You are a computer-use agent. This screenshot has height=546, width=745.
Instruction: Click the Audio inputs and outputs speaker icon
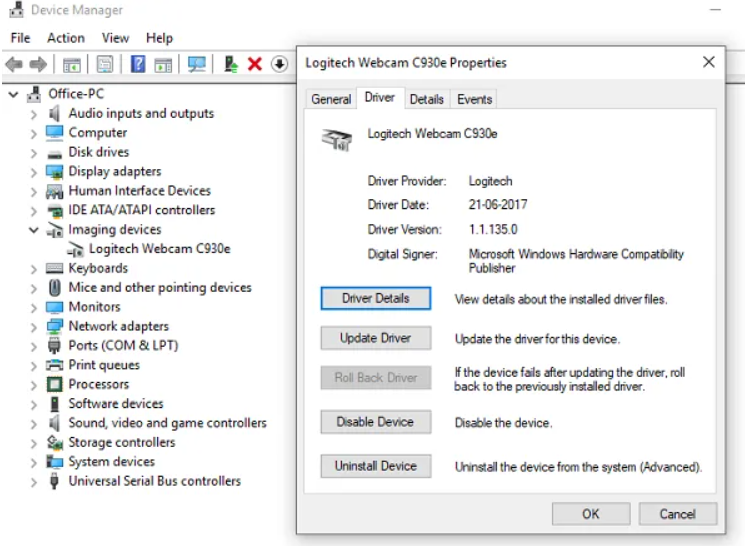pos(55,113)
